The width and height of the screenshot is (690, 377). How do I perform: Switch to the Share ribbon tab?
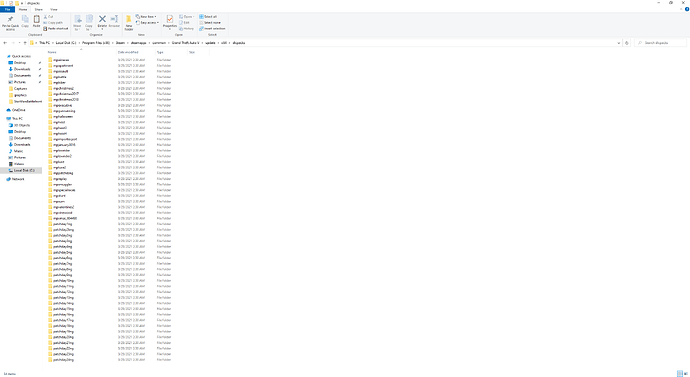[39, 9]
